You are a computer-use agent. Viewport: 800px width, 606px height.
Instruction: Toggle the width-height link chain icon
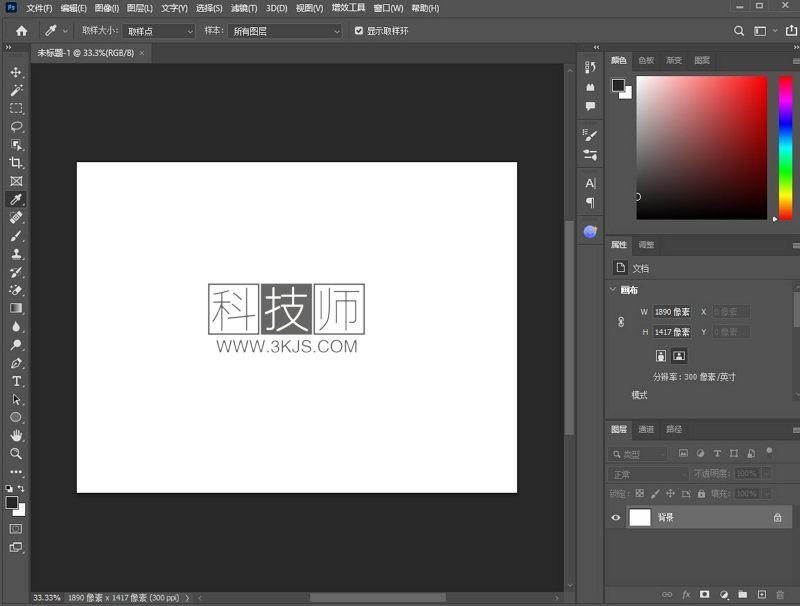pyautogui.click(x=621, y=322)
